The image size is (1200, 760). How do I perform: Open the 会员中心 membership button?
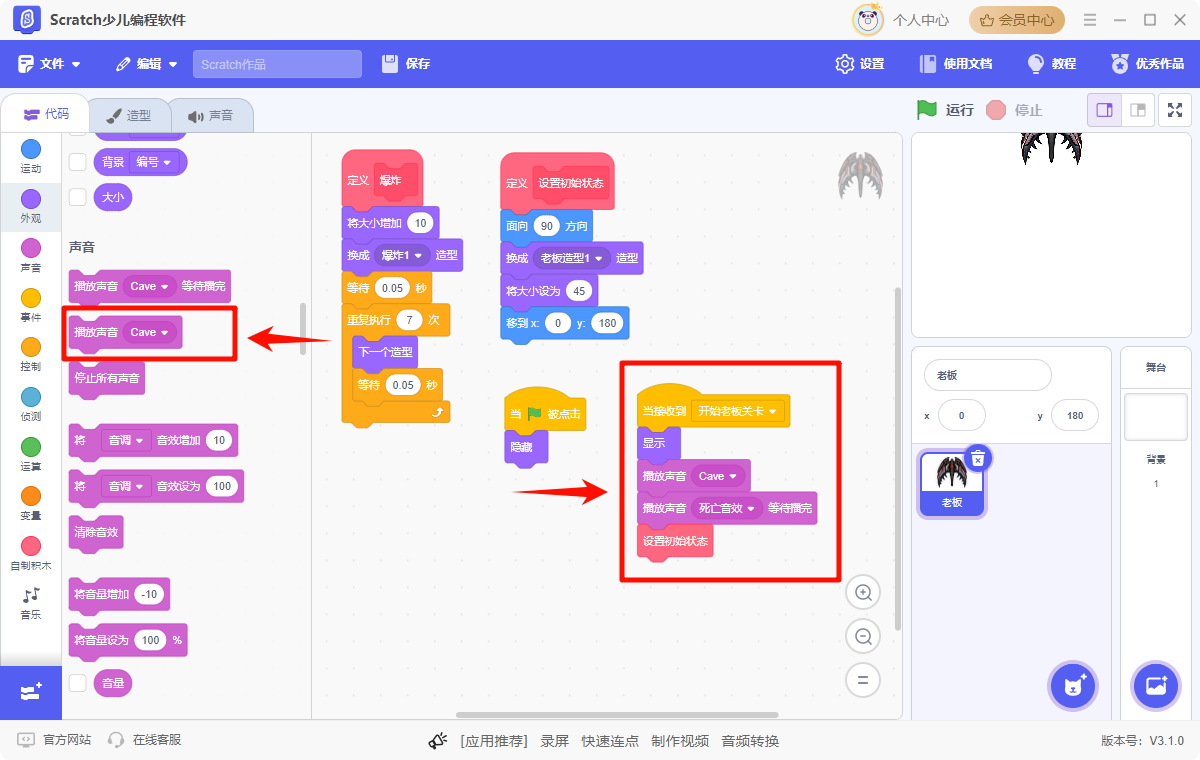pyautogui.click(x=1016, y=20)
